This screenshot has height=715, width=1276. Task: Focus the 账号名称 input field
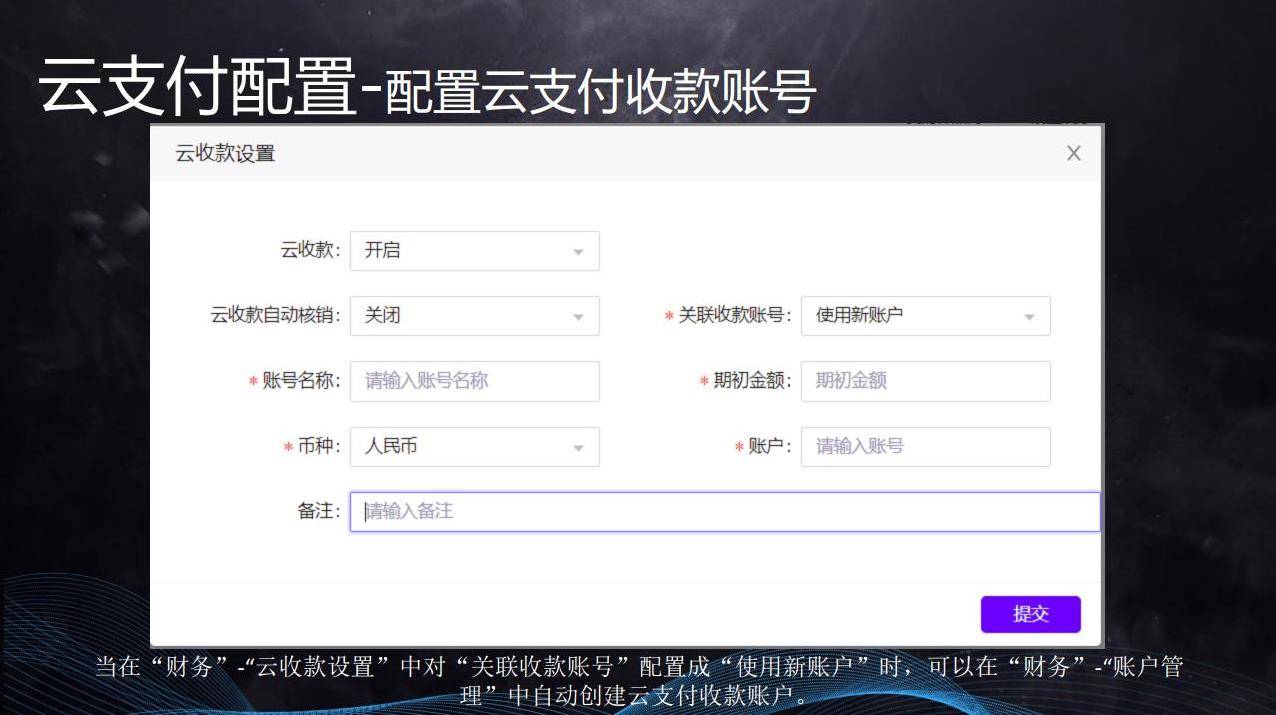[475, 381]
